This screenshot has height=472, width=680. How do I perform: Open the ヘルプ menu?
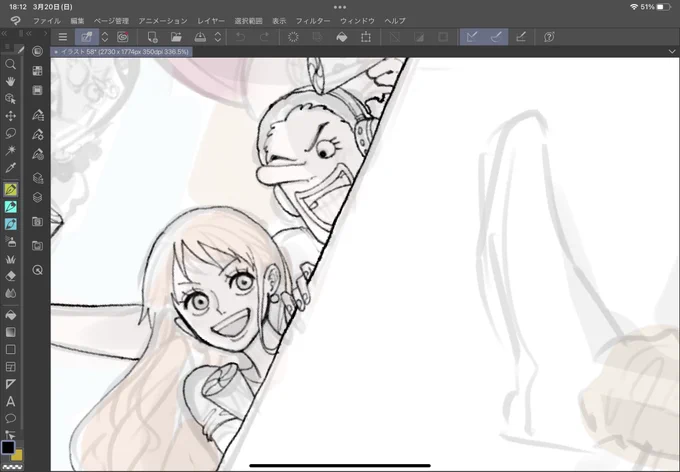tap(395, 21)
